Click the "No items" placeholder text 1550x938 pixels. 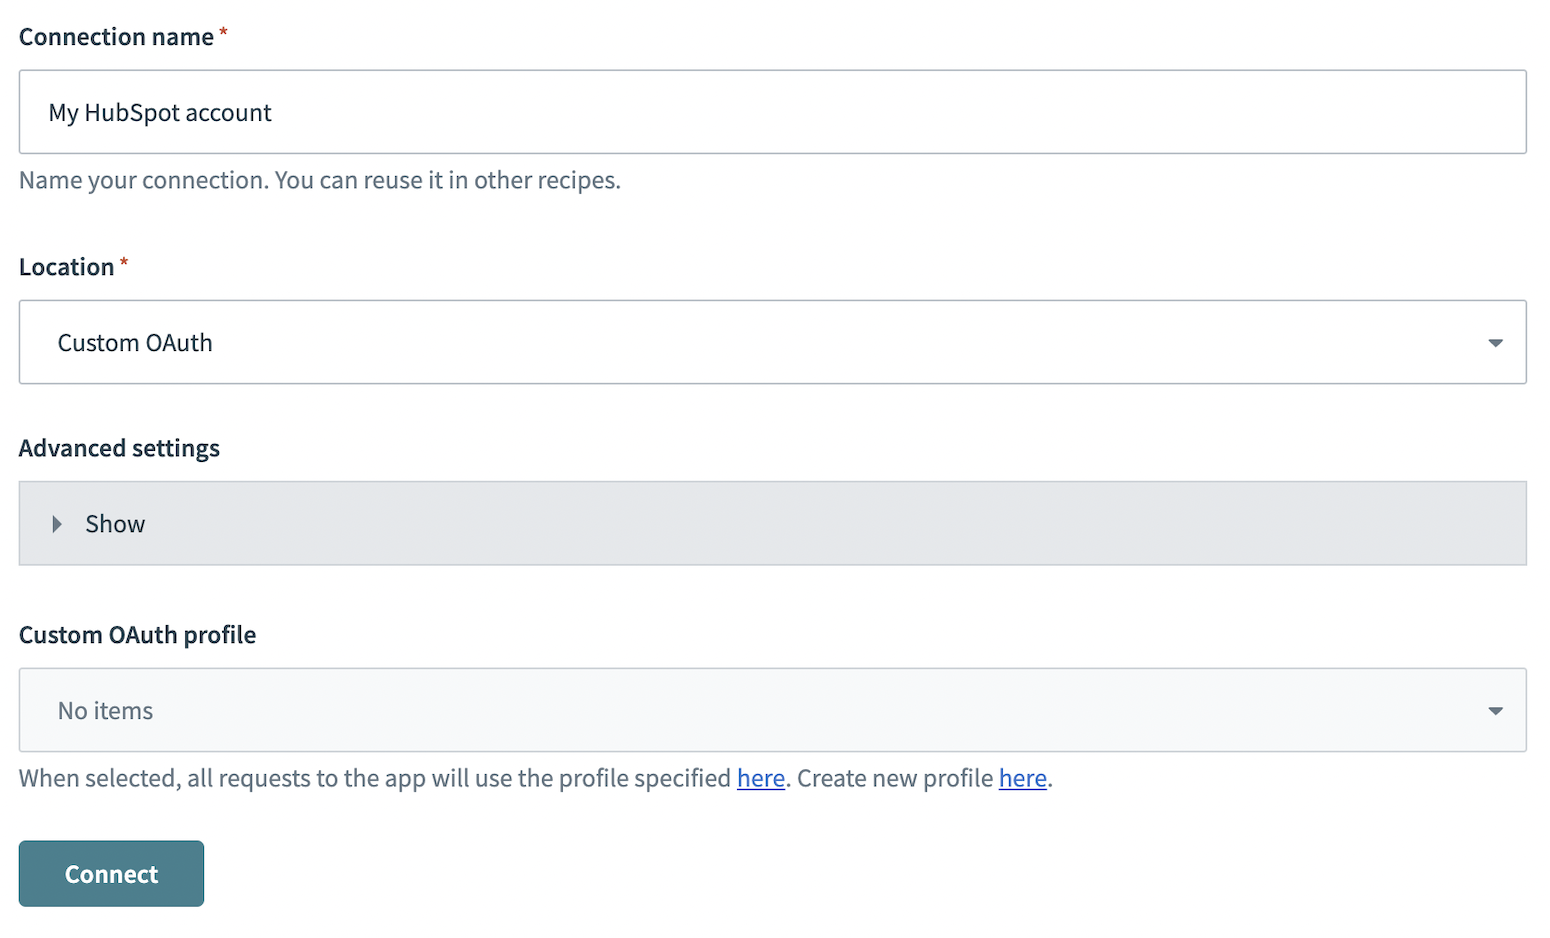click(105, 711)
